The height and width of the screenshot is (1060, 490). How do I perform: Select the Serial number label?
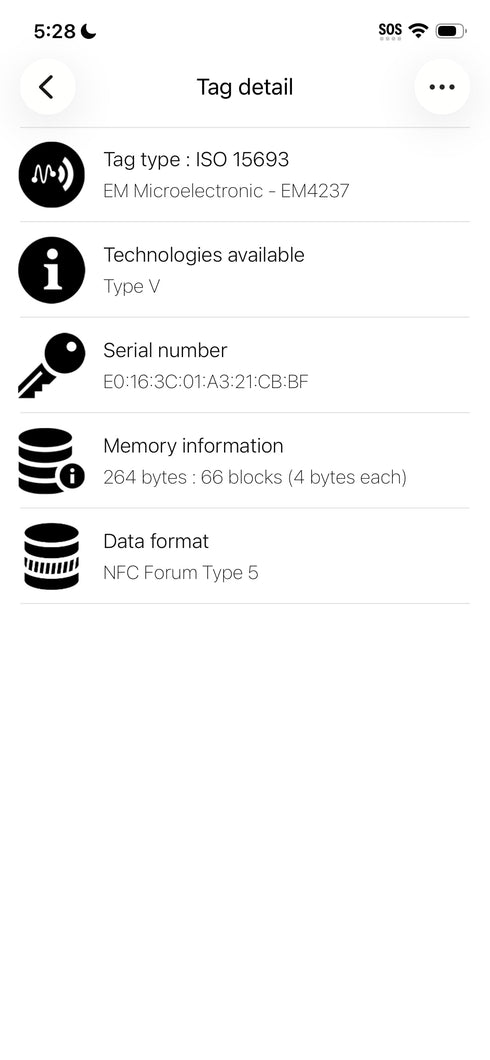(x=165, y=350)
